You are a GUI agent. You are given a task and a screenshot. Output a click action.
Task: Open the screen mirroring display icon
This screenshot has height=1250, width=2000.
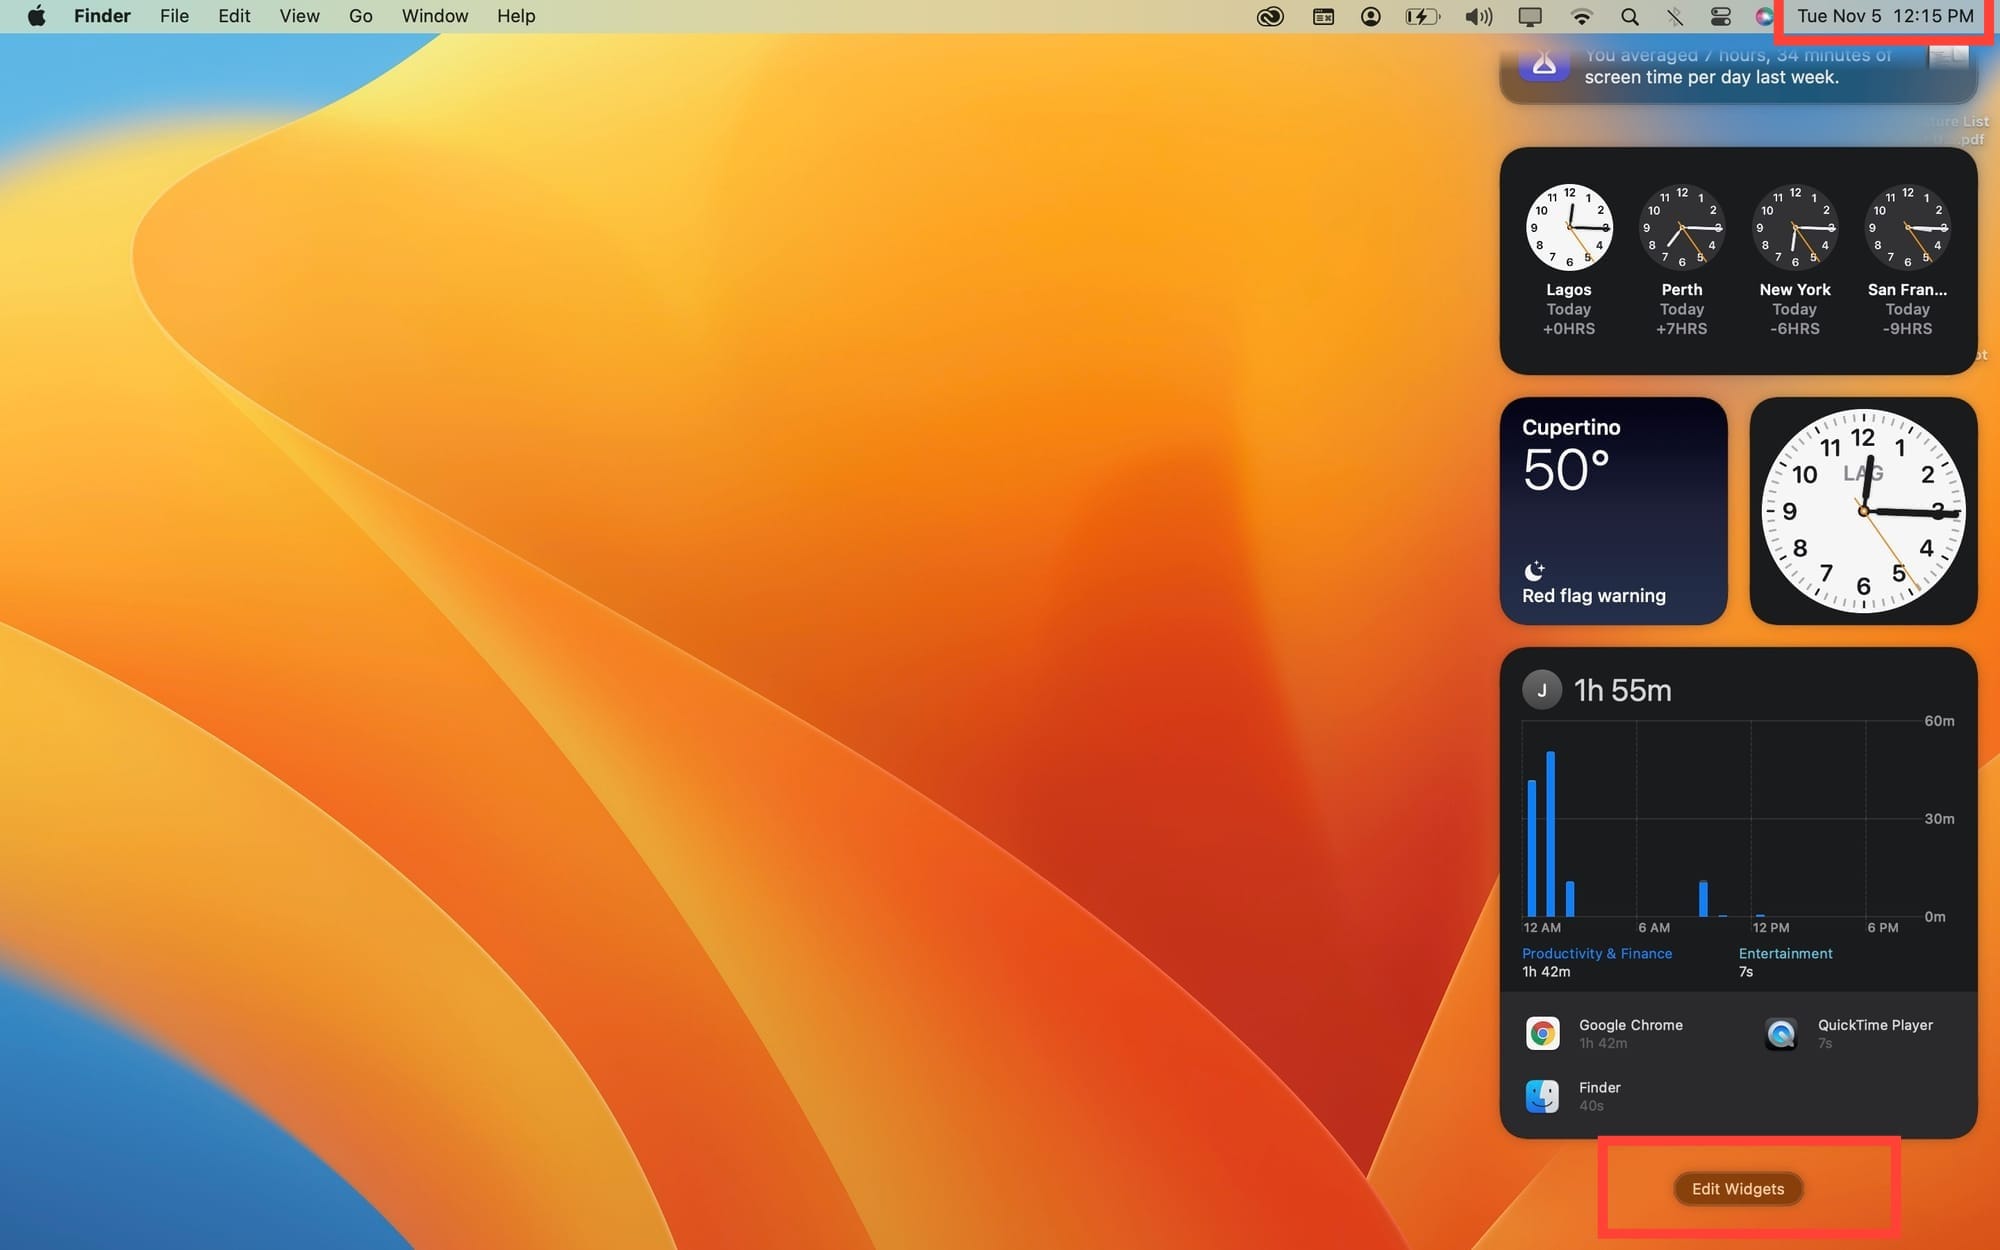1530,16
